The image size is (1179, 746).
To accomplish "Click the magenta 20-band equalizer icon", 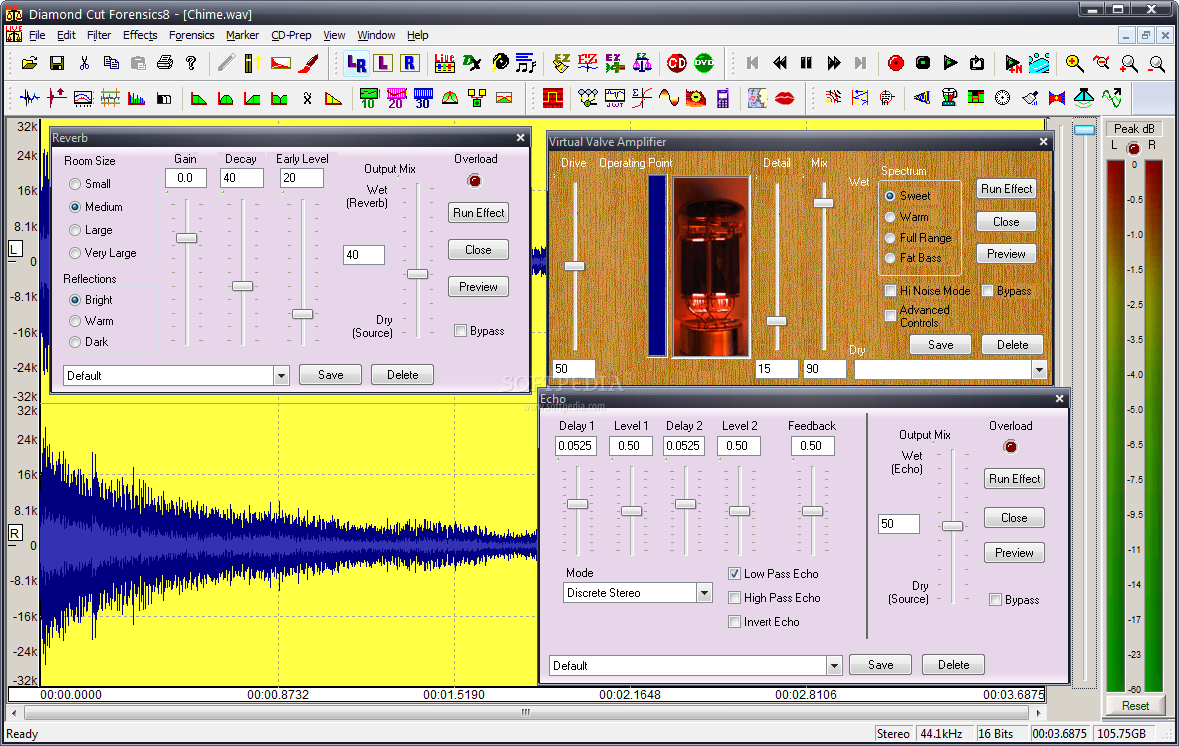I will pyautogui.click(x=396, y=98).
